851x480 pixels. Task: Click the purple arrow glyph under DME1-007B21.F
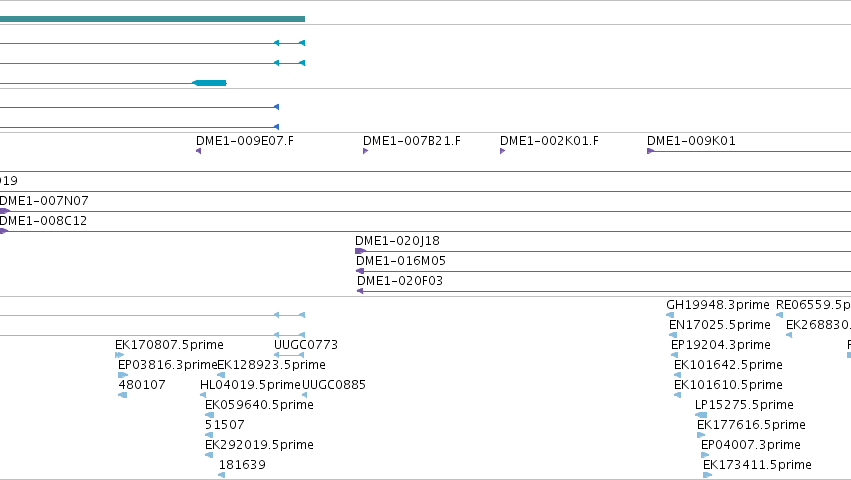coord(366,151)
